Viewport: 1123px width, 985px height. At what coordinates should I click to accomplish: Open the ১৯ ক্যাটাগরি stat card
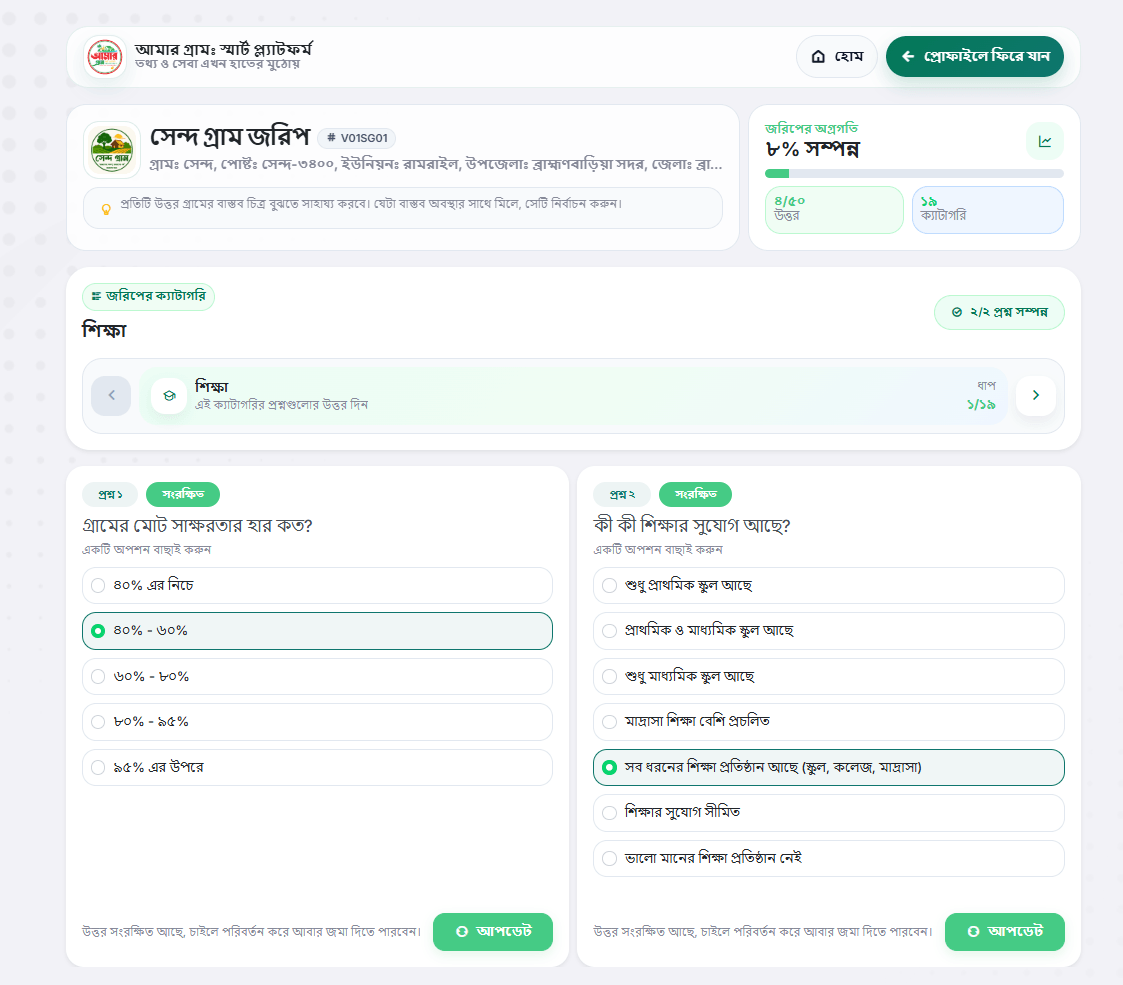pos(988,210)
